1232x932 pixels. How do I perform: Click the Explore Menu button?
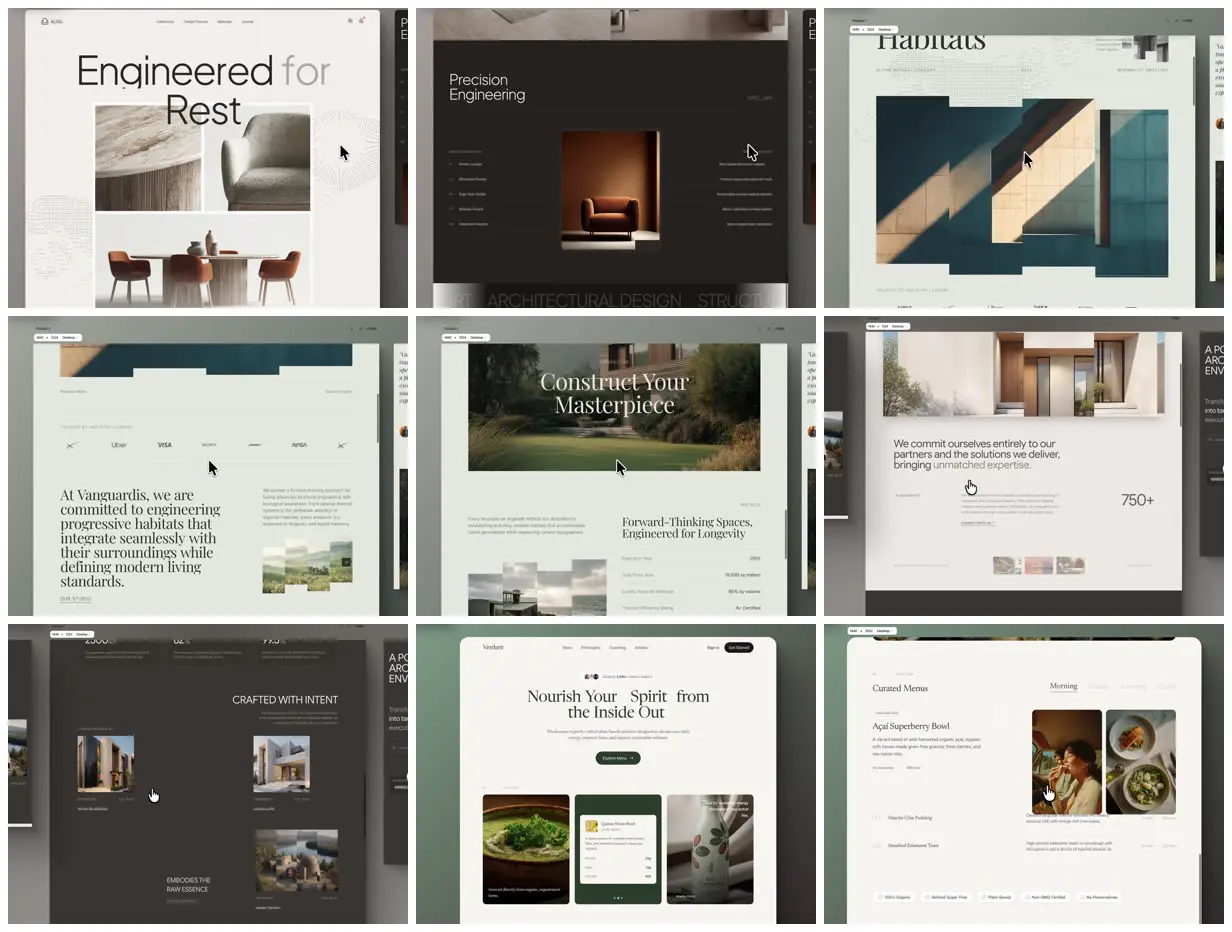coord(618,758)
